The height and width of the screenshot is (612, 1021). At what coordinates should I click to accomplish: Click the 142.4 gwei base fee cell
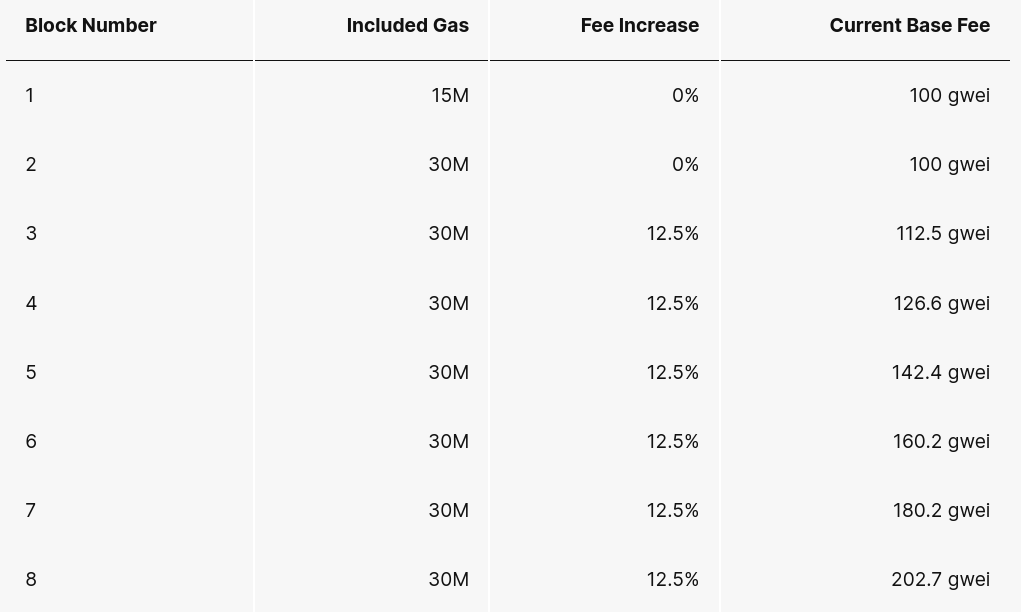[x=941, y=372]
